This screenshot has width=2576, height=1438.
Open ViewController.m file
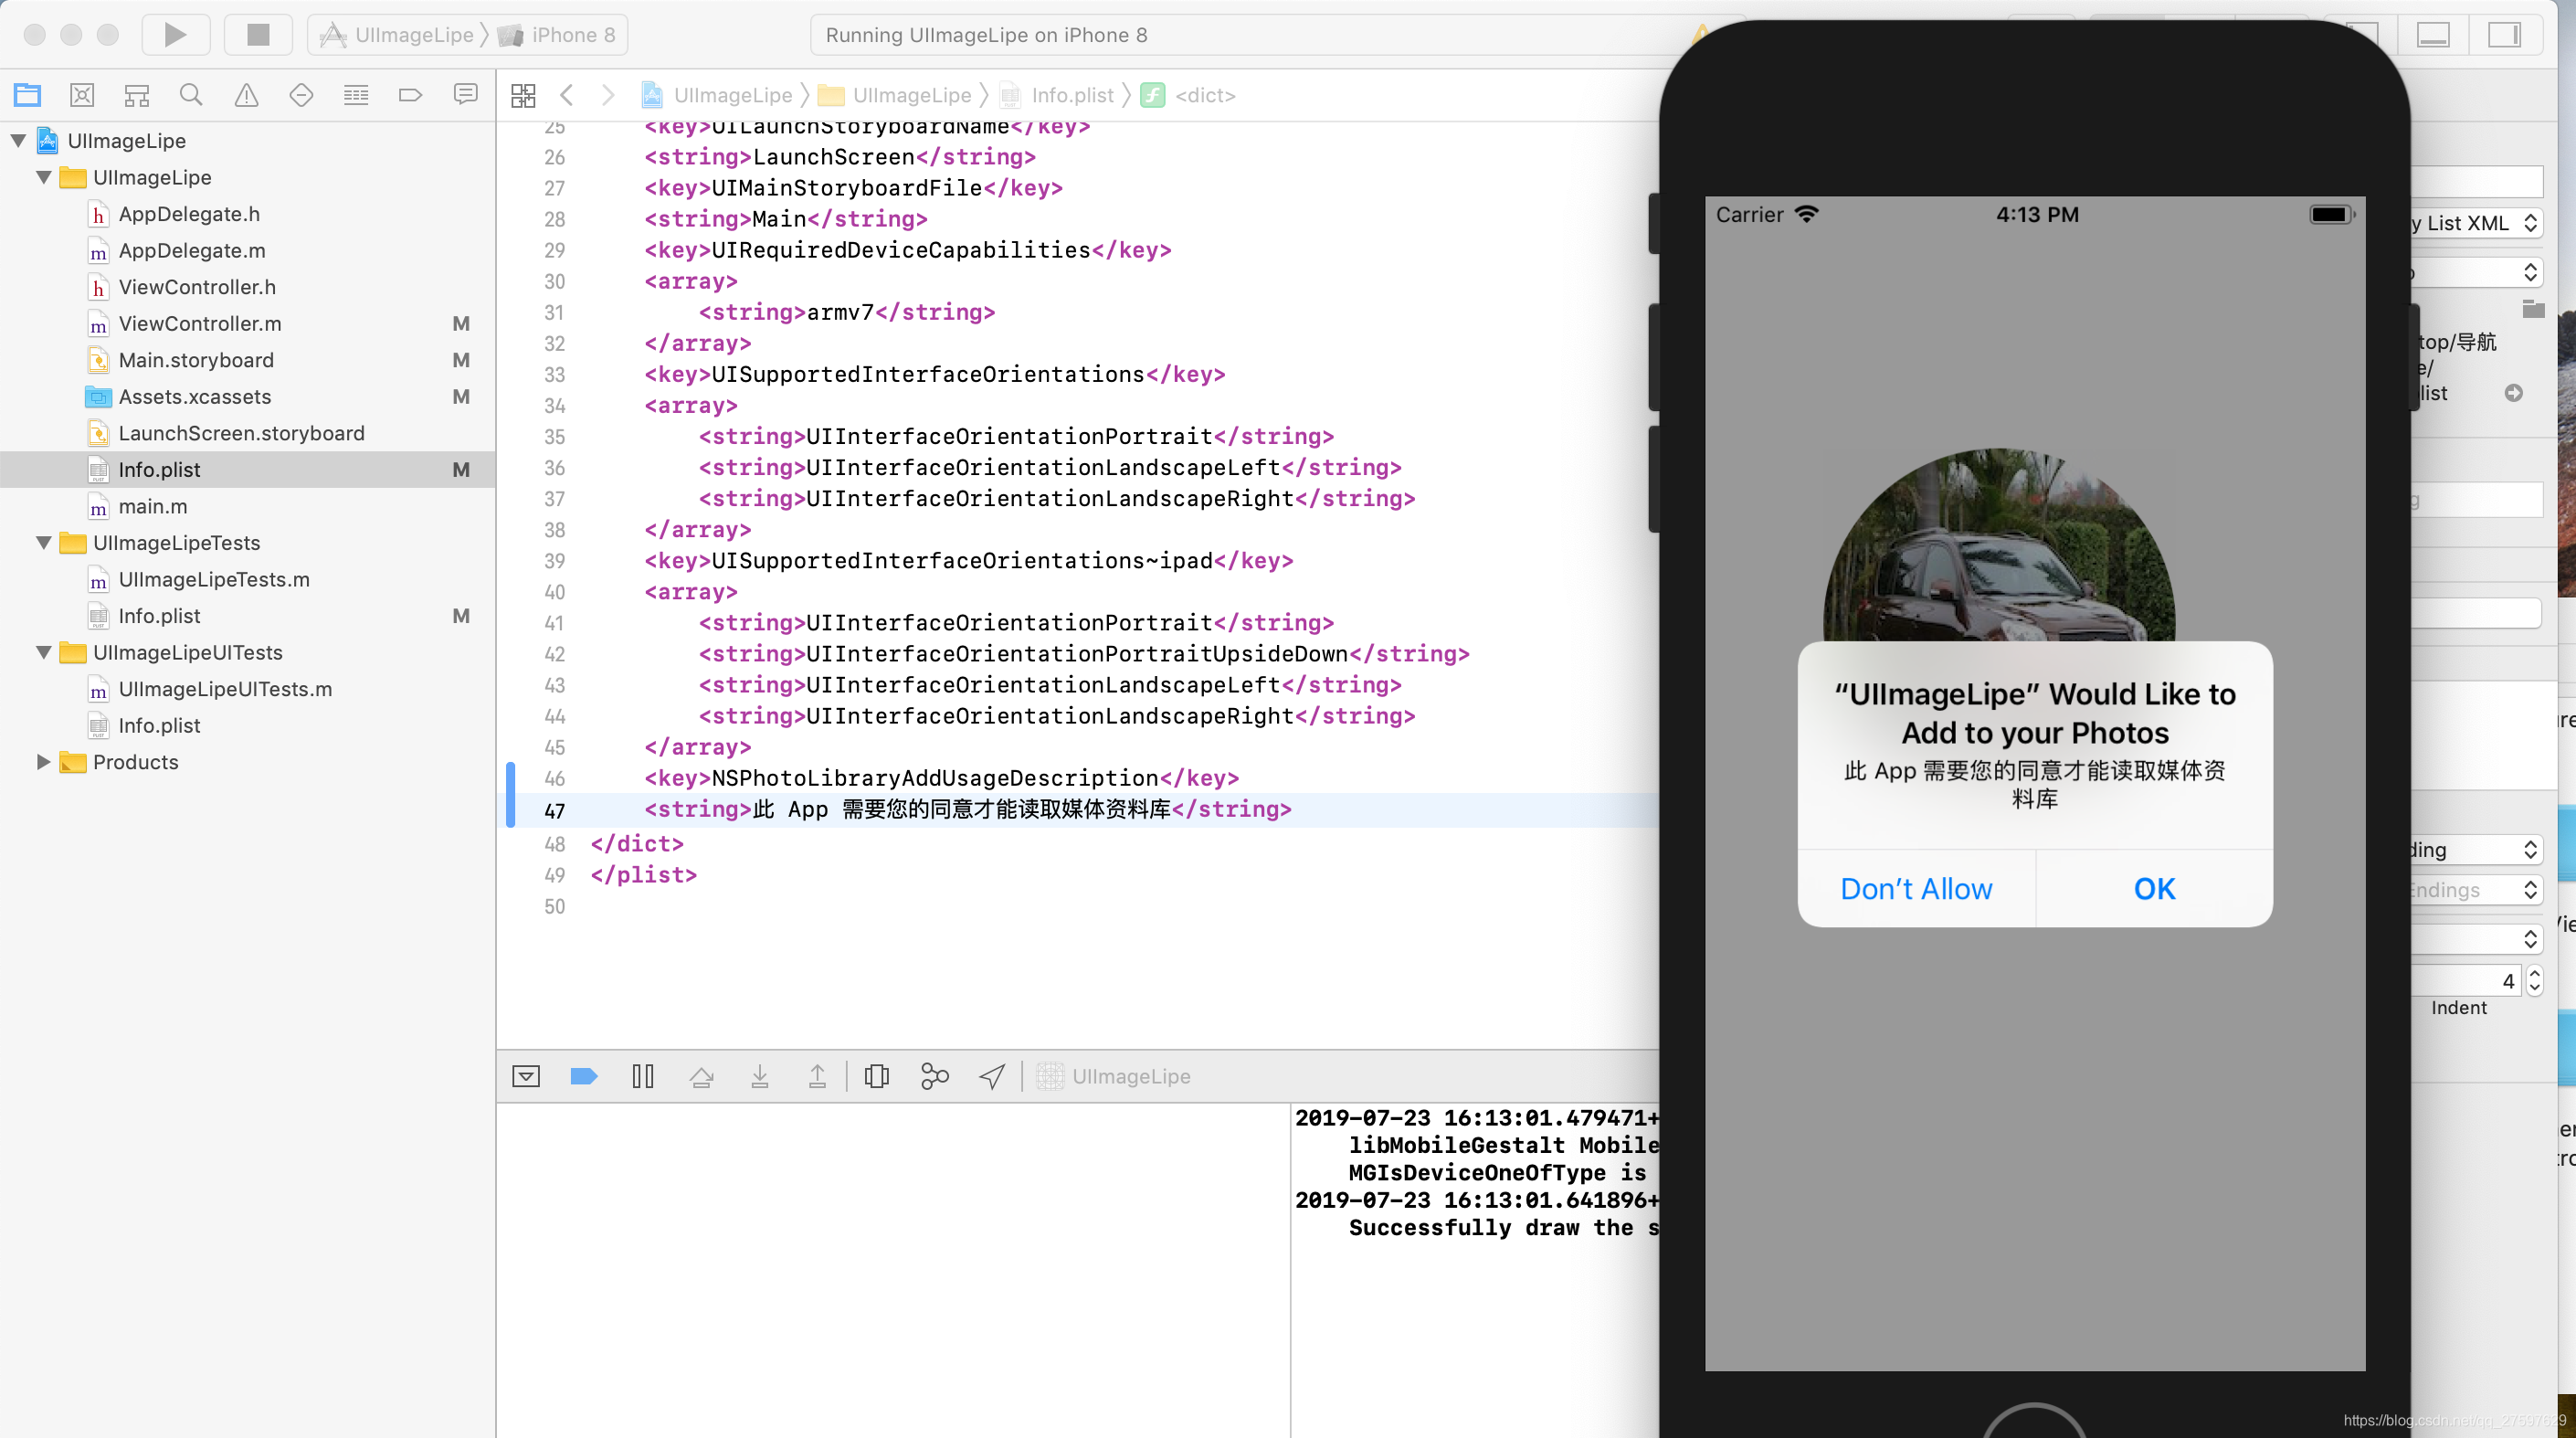click(199, 324)
